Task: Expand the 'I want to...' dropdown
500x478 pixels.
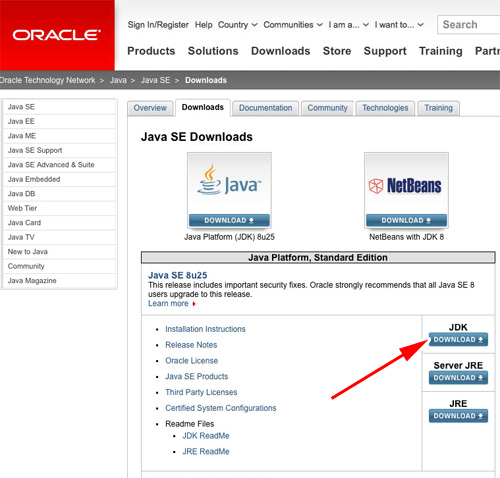Action: [x=399, y=25]
